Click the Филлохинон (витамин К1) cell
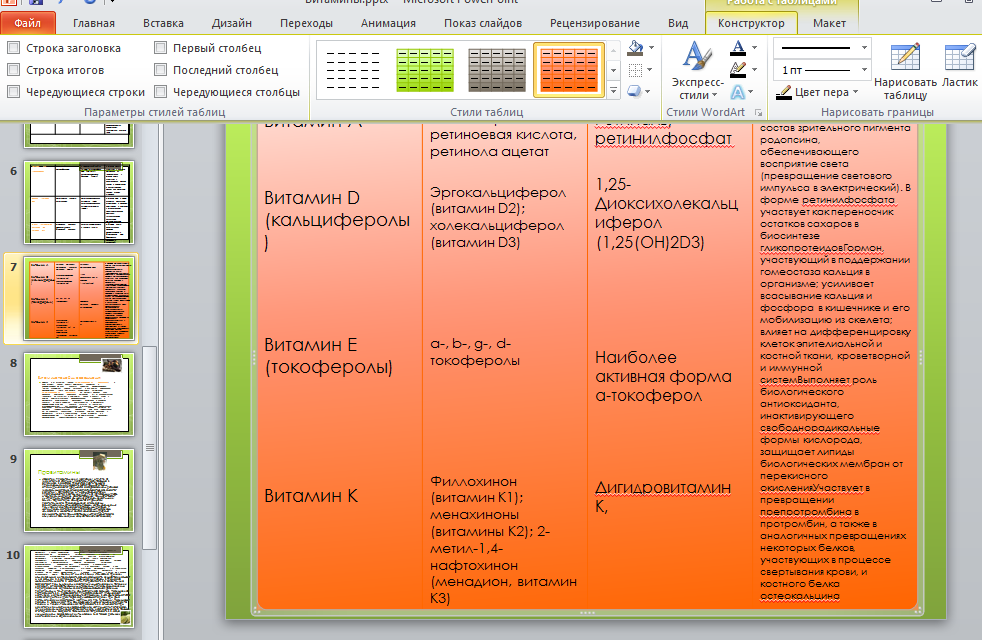The height and width of the screenshot is (640, 982). [x=504, y=539]
